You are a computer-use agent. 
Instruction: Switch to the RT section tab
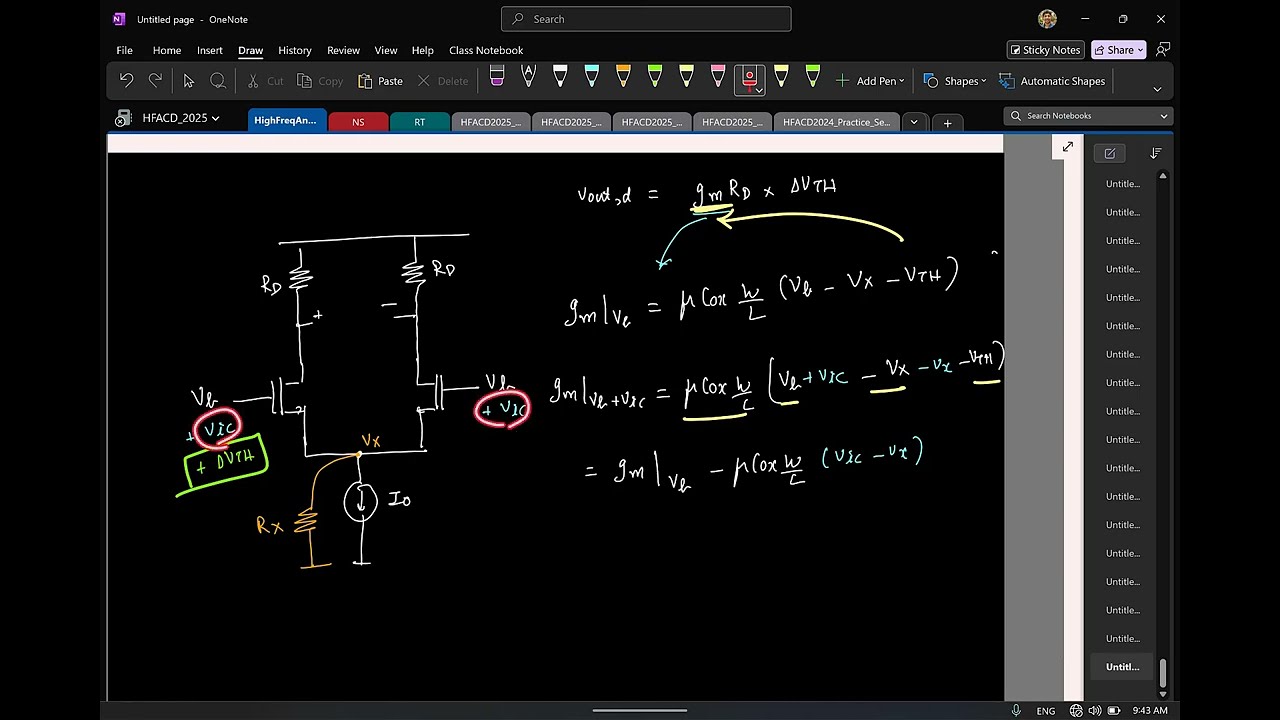pyautogui.click(x=420, y=122)
